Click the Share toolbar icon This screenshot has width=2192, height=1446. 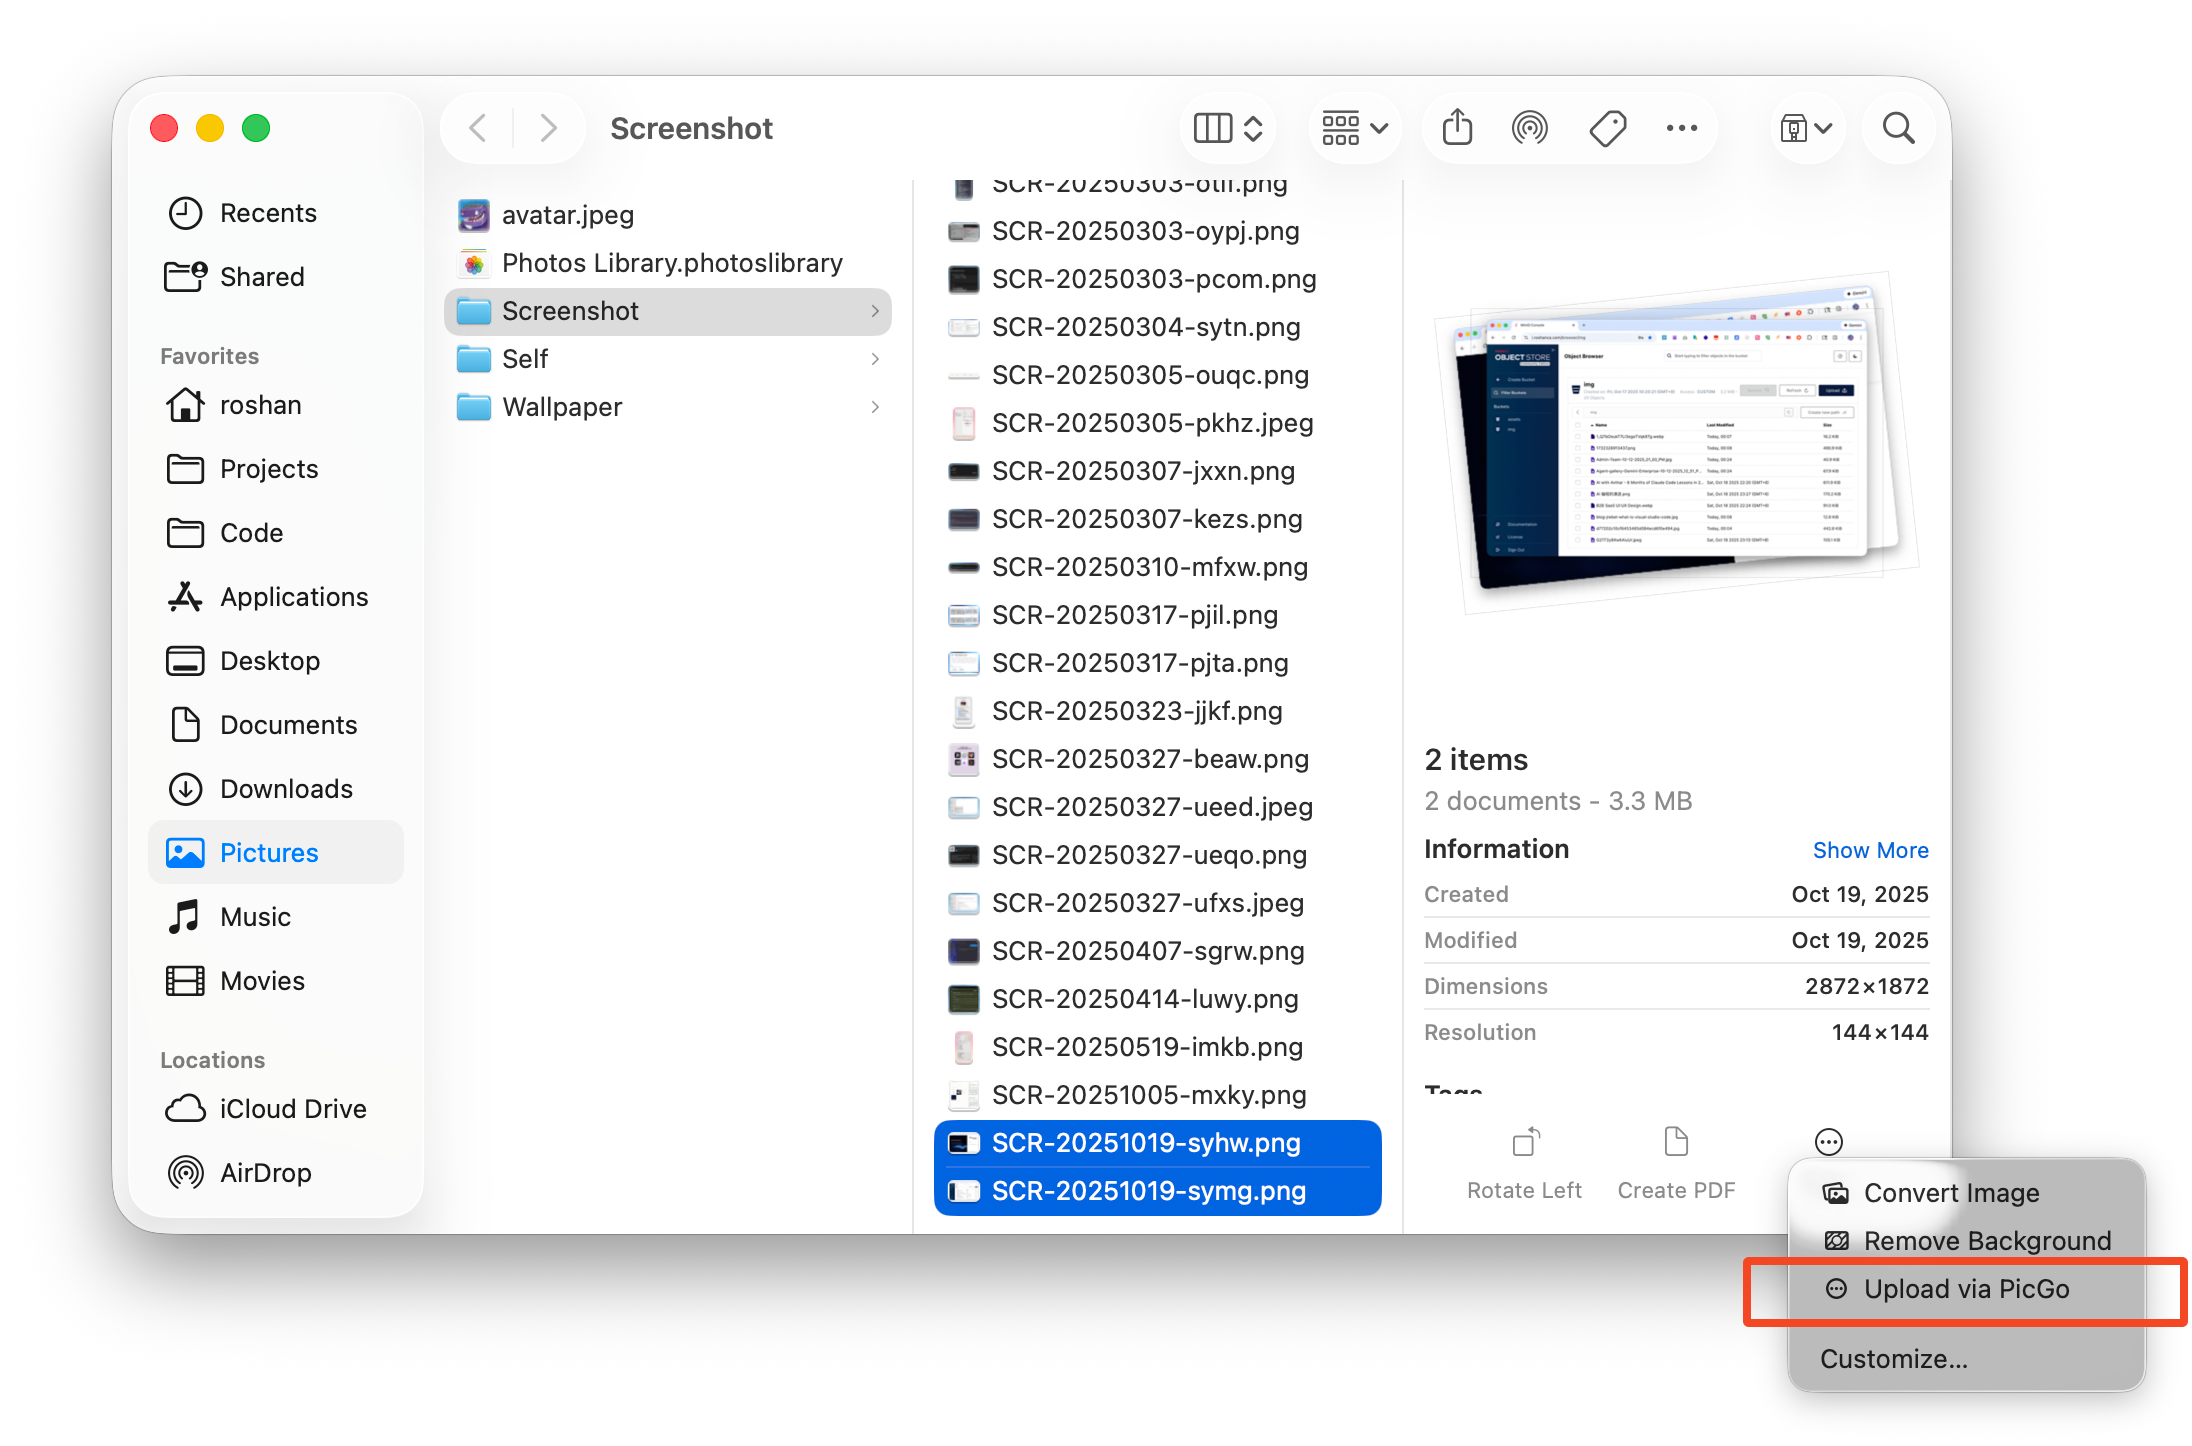click(1457, 128)
